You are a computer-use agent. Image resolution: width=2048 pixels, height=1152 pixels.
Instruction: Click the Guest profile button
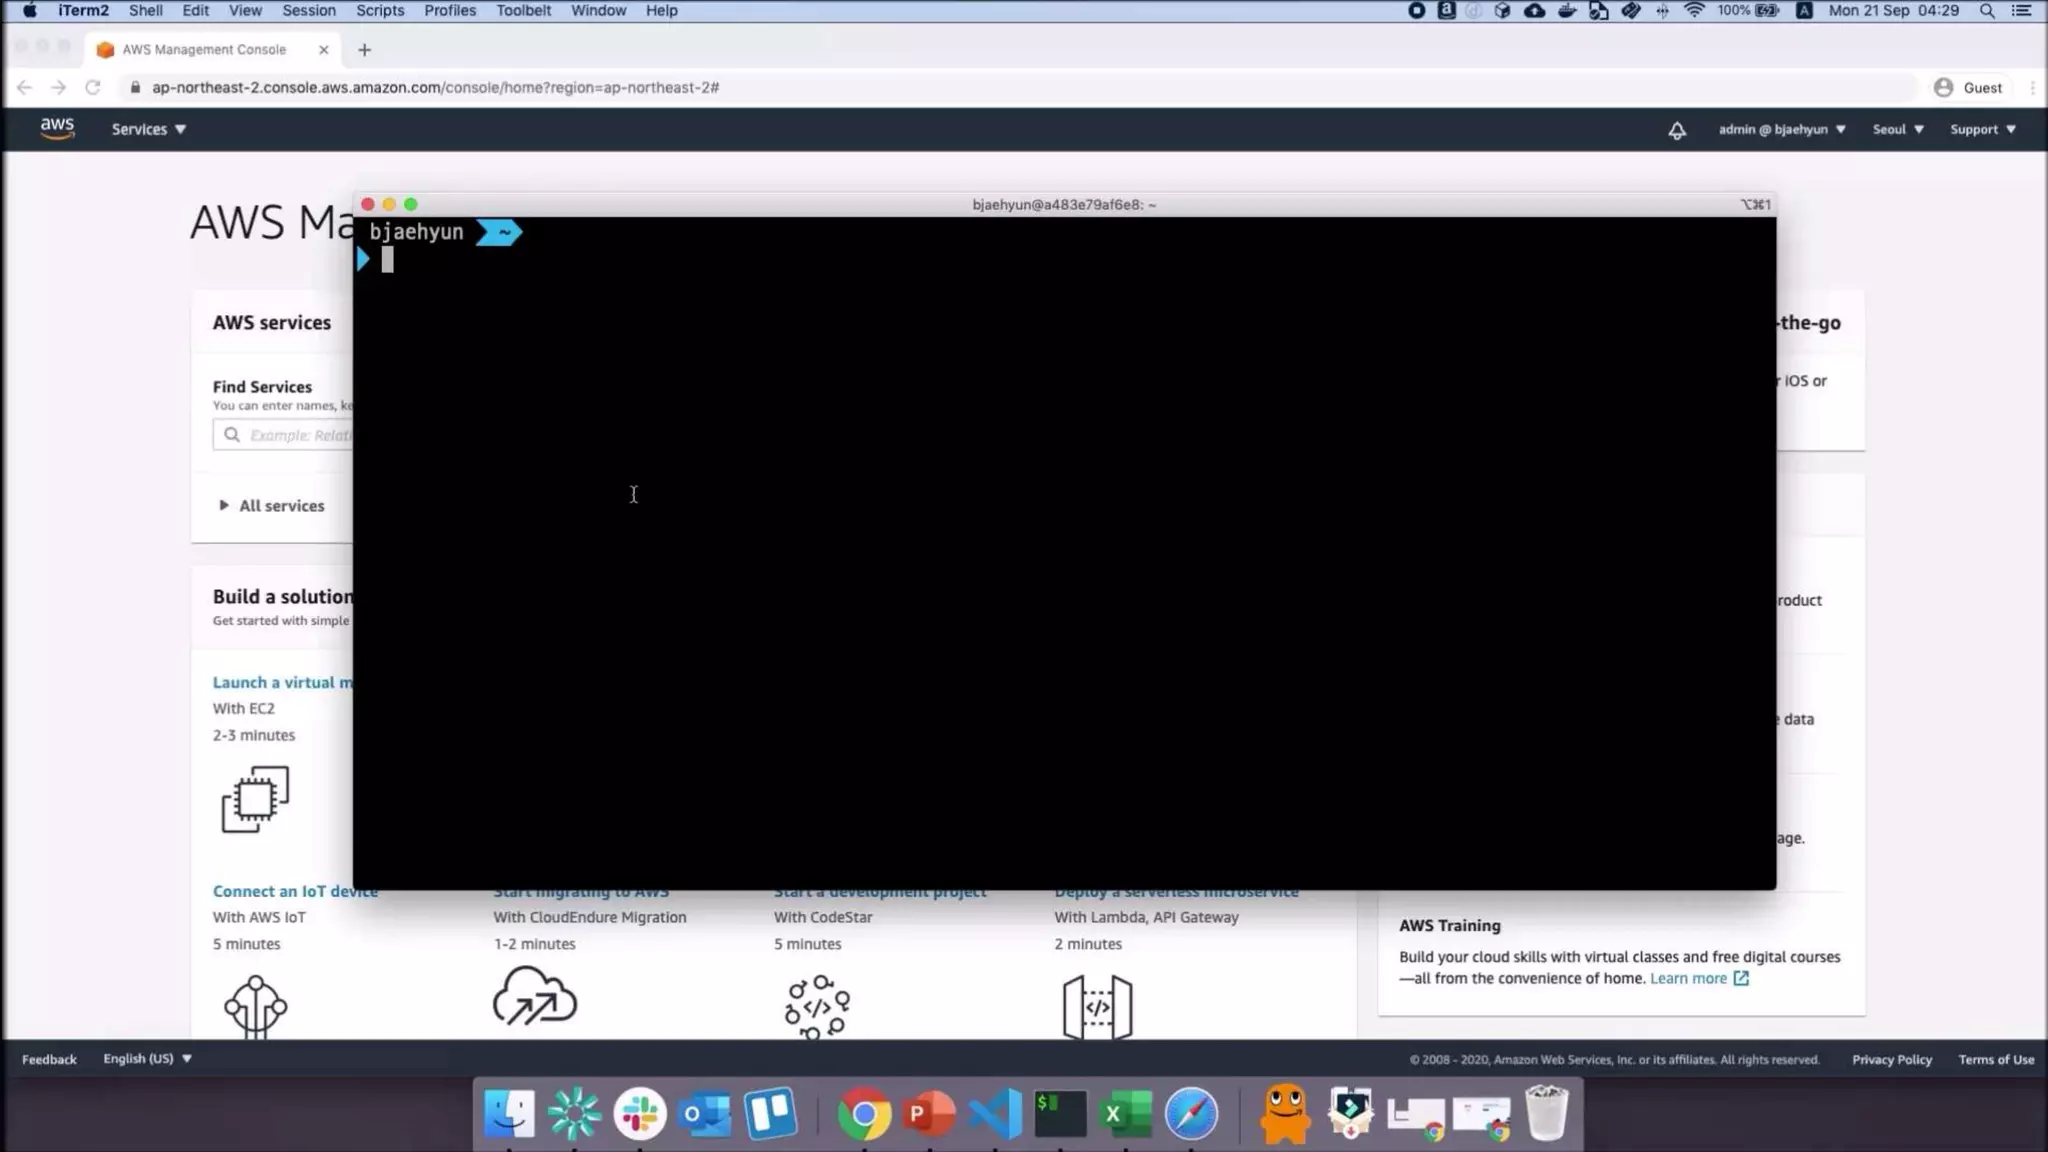[x=1968, y=88]
